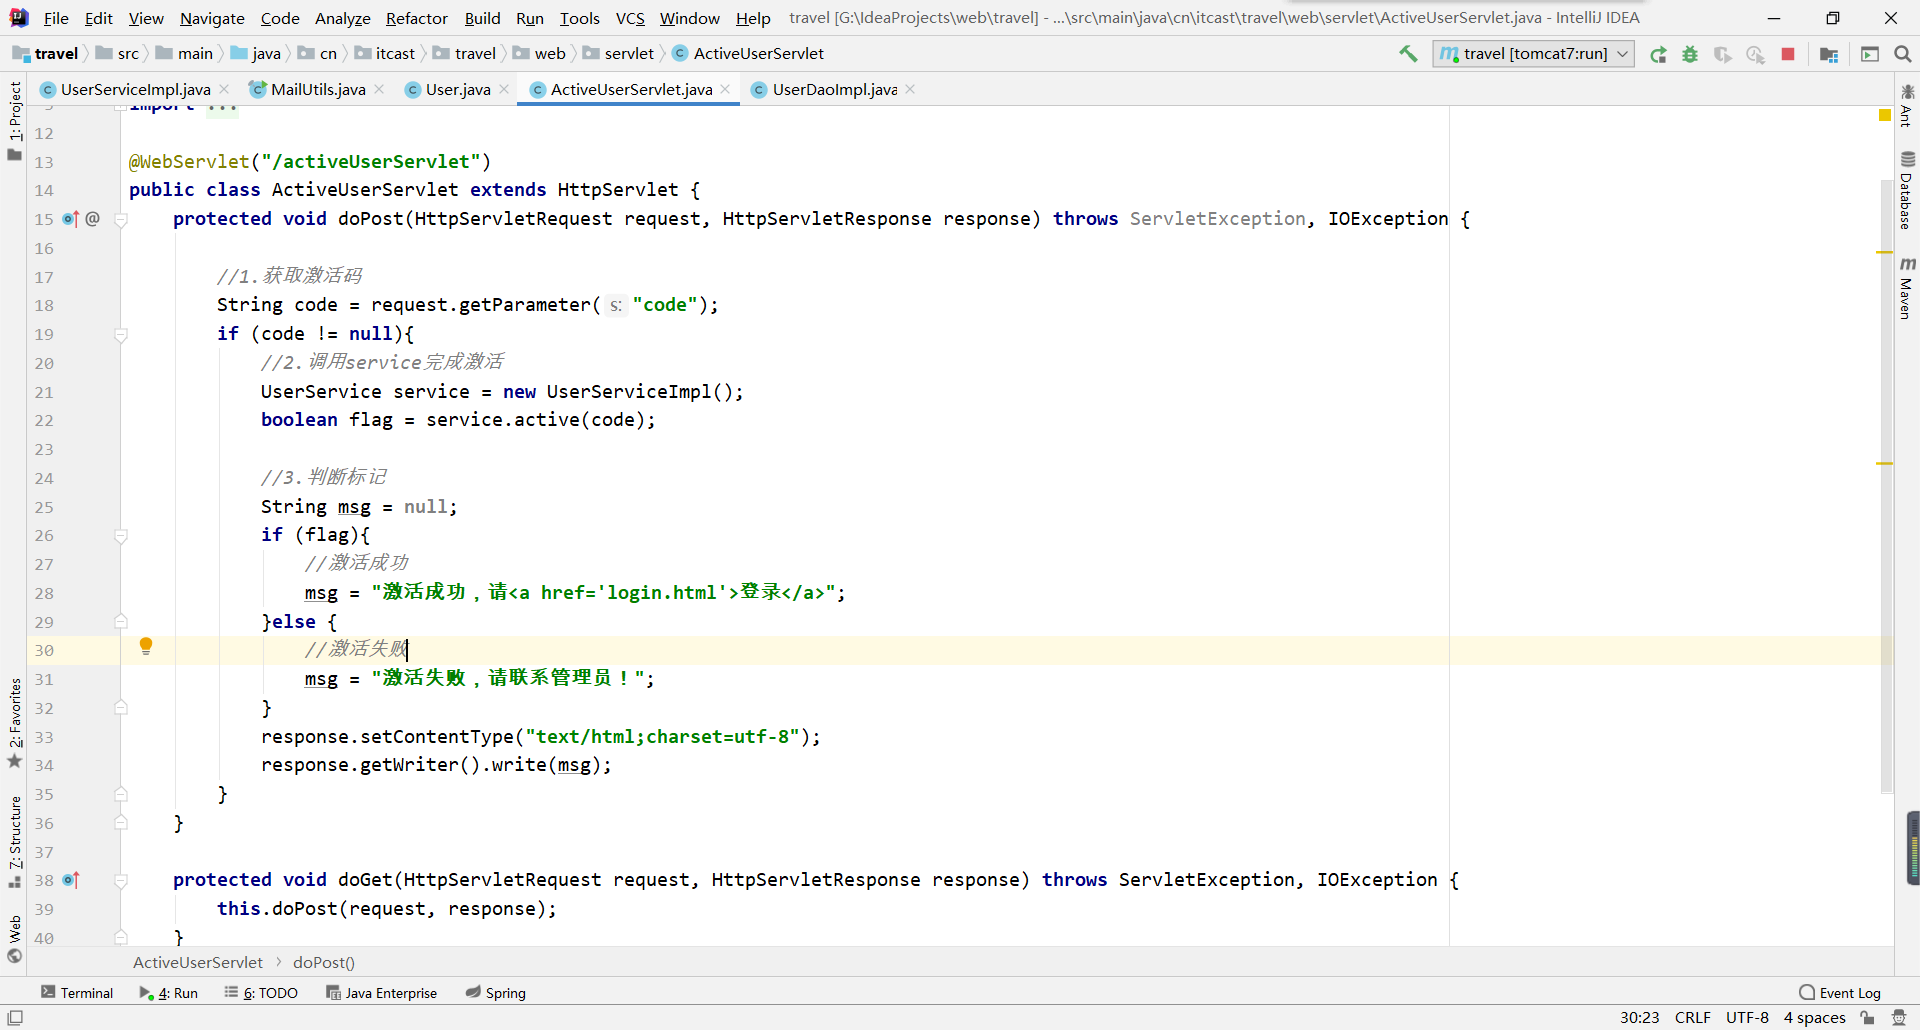Click the override gutter marker on line 15
The image size is (1920, 1030).
[70, 219]
